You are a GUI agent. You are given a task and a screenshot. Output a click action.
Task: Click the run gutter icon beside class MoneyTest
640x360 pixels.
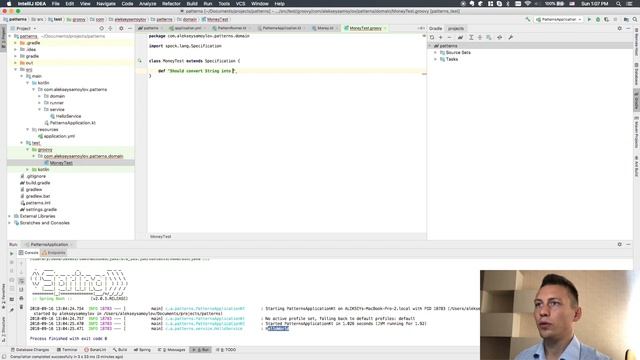click(140, 61)
